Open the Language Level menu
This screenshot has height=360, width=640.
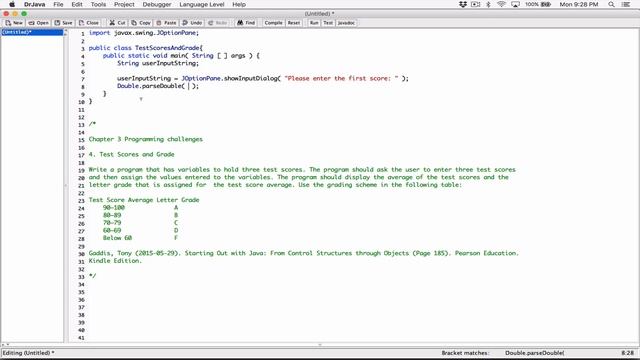[202, 4]
